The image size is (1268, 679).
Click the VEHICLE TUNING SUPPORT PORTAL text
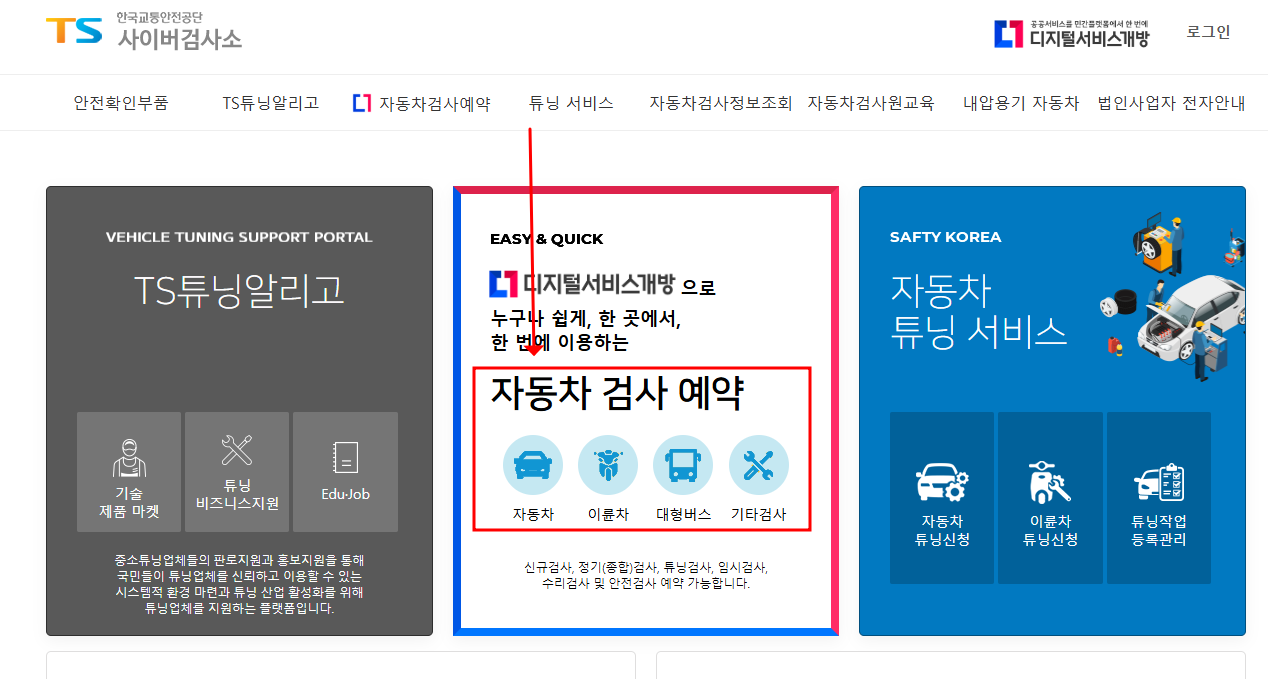[x=239, y=237]
